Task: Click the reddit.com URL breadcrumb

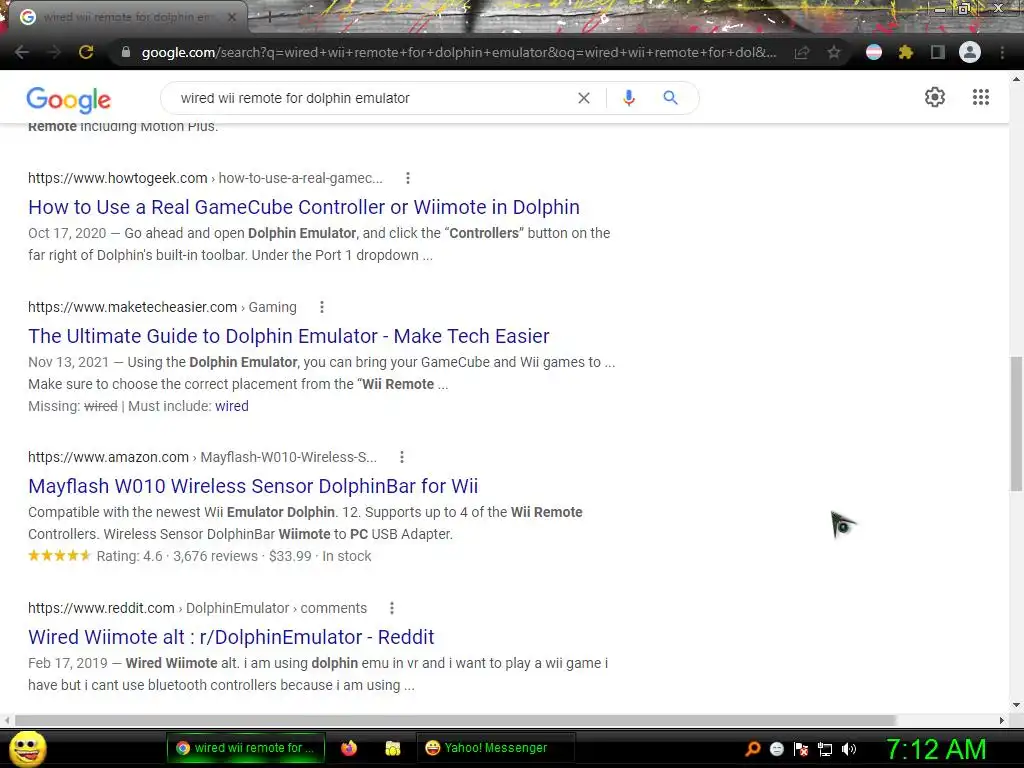Action: tap(197, 608)
